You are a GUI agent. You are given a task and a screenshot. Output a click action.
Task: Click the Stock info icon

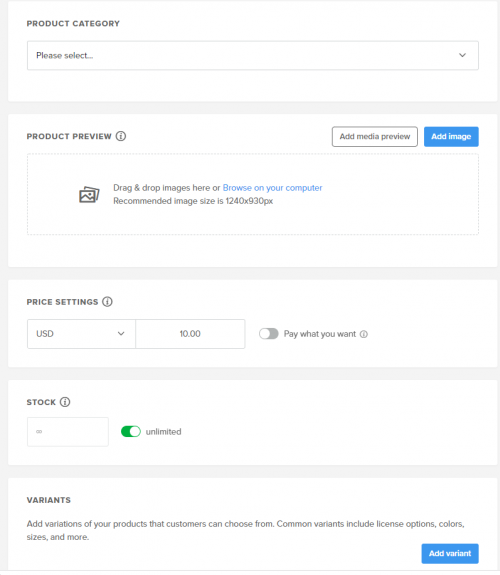(x=65, y=402)
